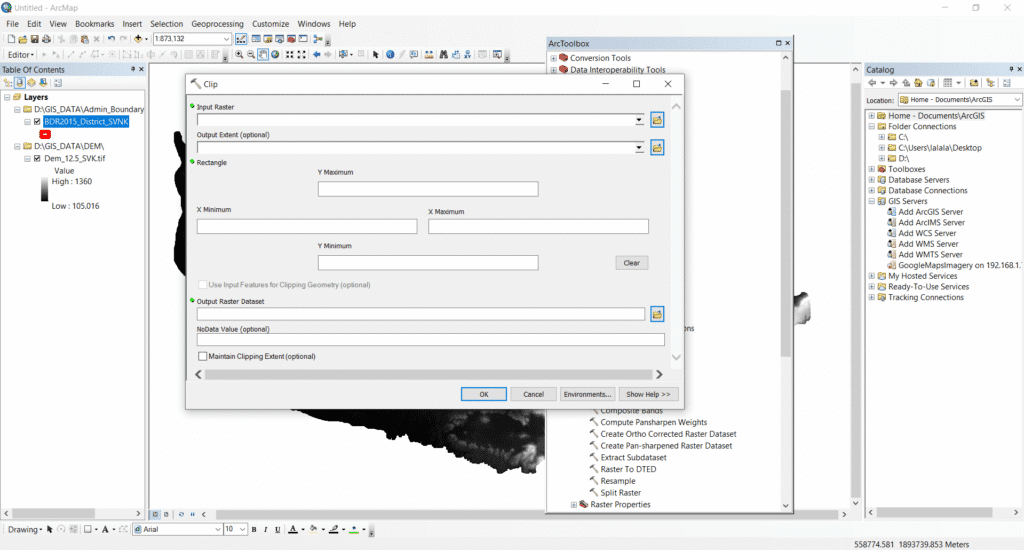The width and height of the screenshot is (1024, 550).
Task: Open the fill color picker
Action: click(323, 530)
